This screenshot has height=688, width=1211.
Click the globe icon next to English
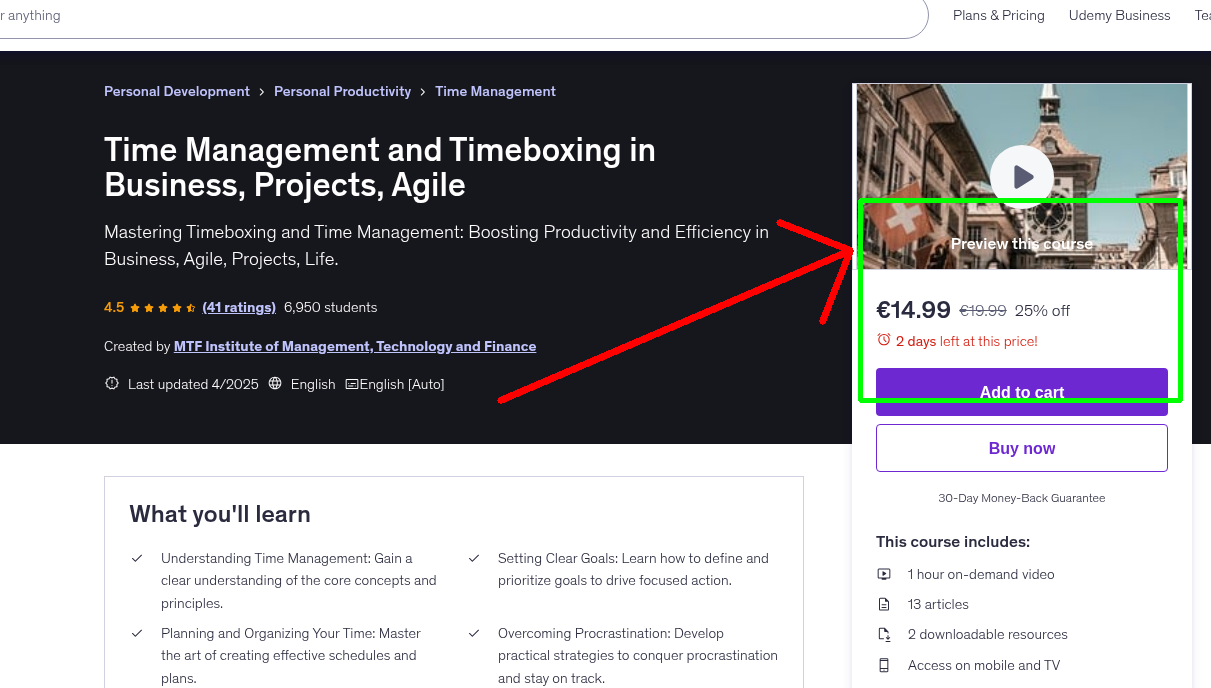pyautogui.click(x=274, y=383)
